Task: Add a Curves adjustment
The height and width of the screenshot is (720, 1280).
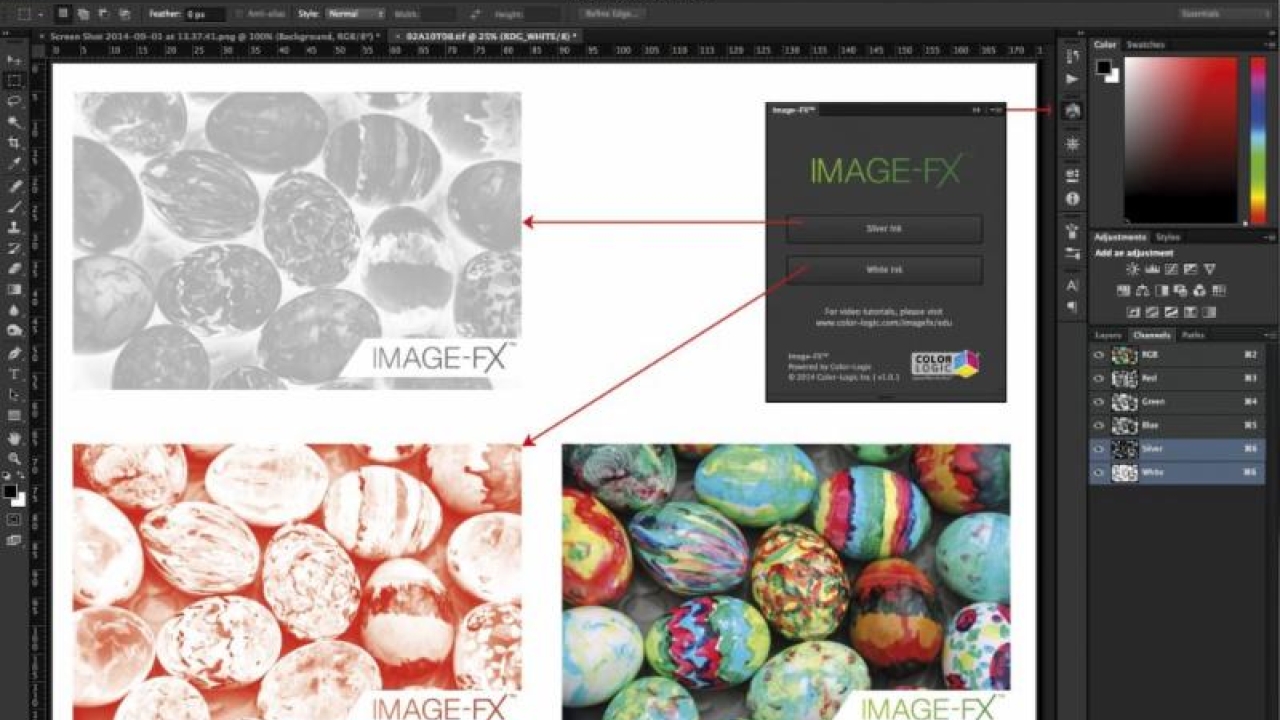Action: (1171, 269)
